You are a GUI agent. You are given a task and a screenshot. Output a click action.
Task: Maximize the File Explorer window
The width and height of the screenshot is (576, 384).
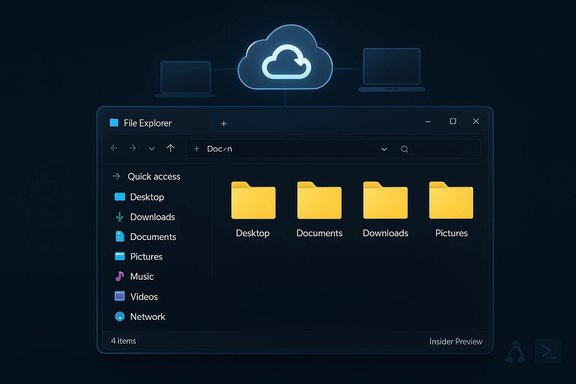[x=453, y=121]
